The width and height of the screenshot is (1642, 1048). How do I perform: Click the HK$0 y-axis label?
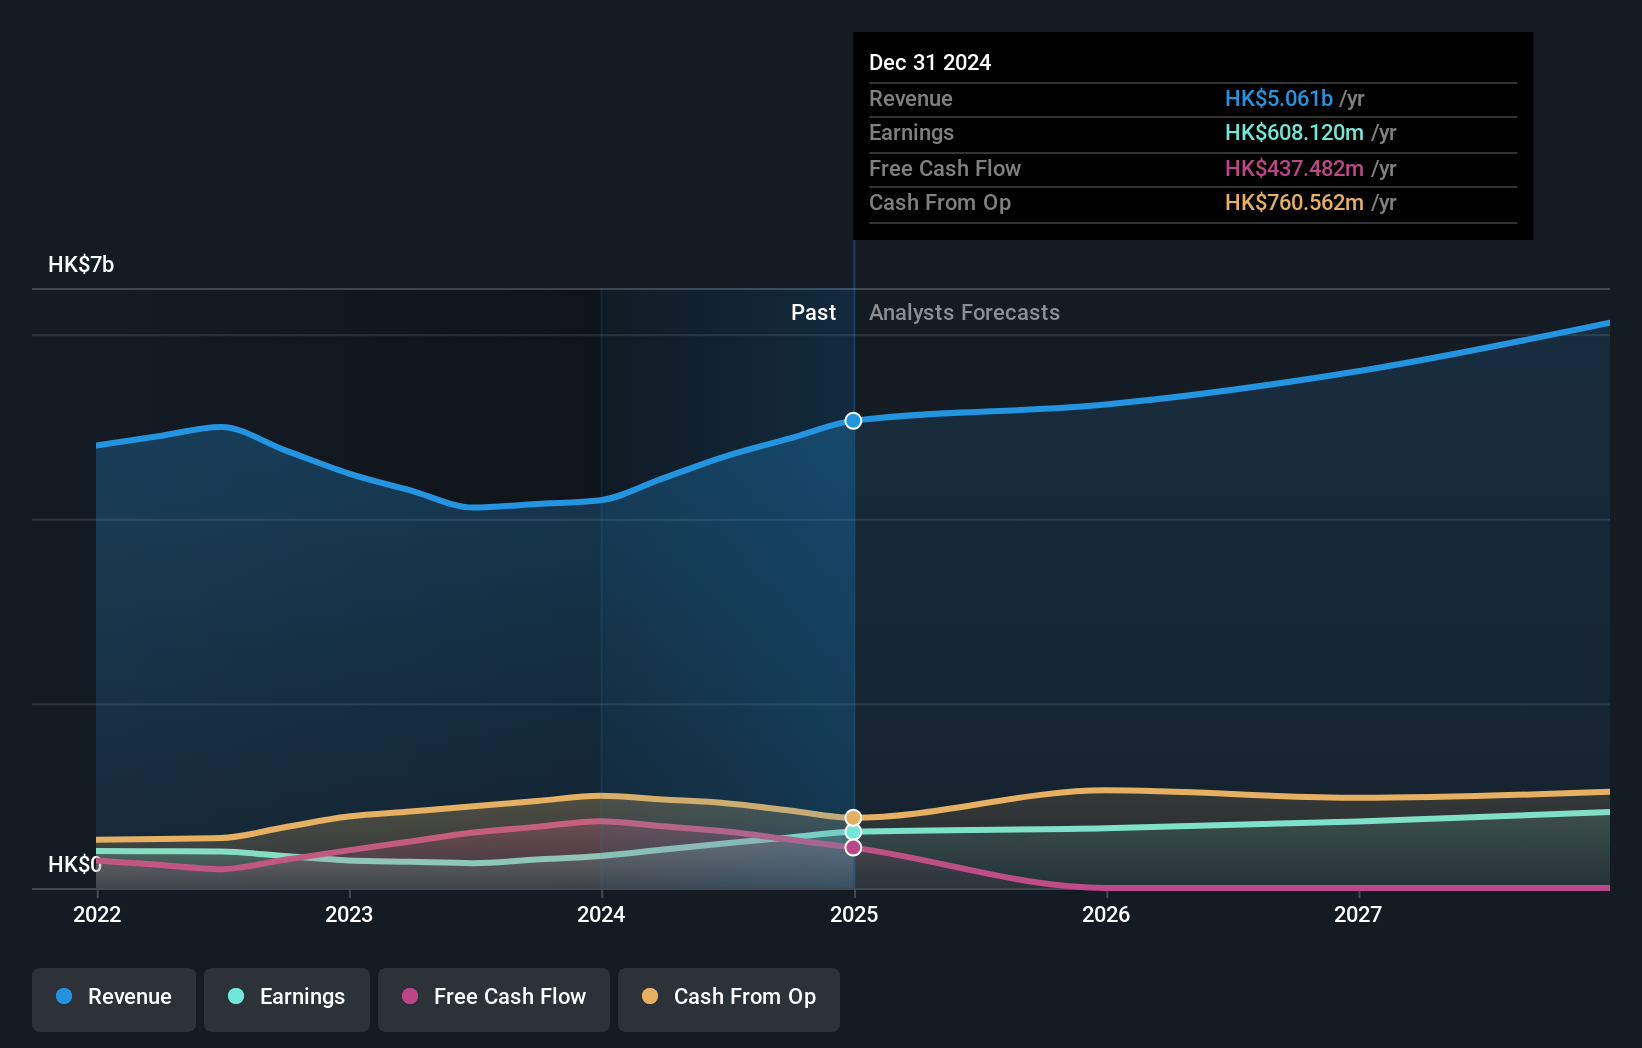[x=75, y=864]
